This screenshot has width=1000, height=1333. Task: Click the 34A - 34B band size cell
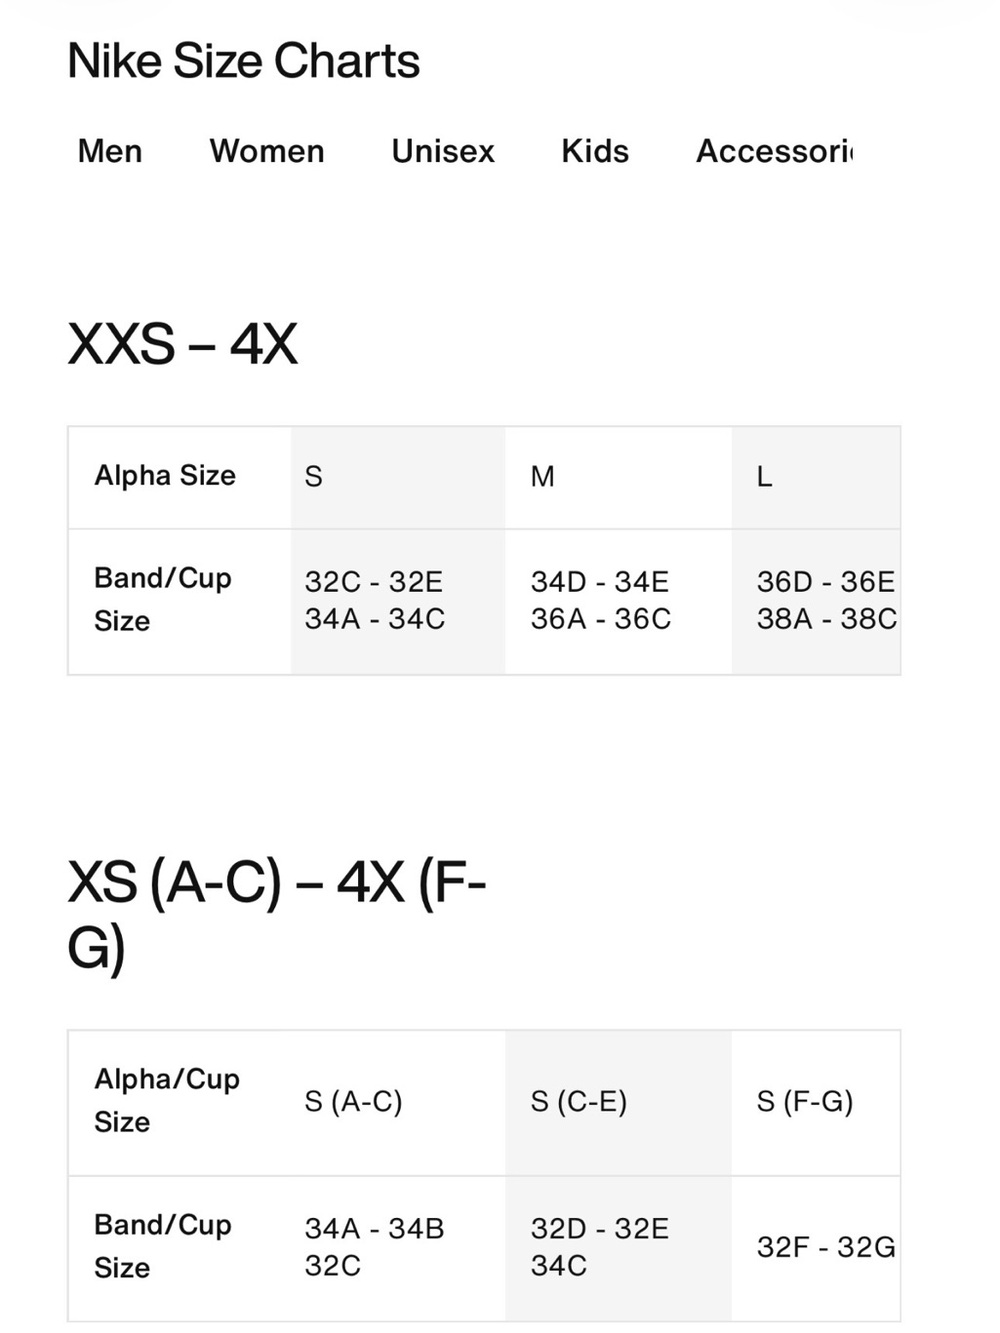tap(398, 1248)
